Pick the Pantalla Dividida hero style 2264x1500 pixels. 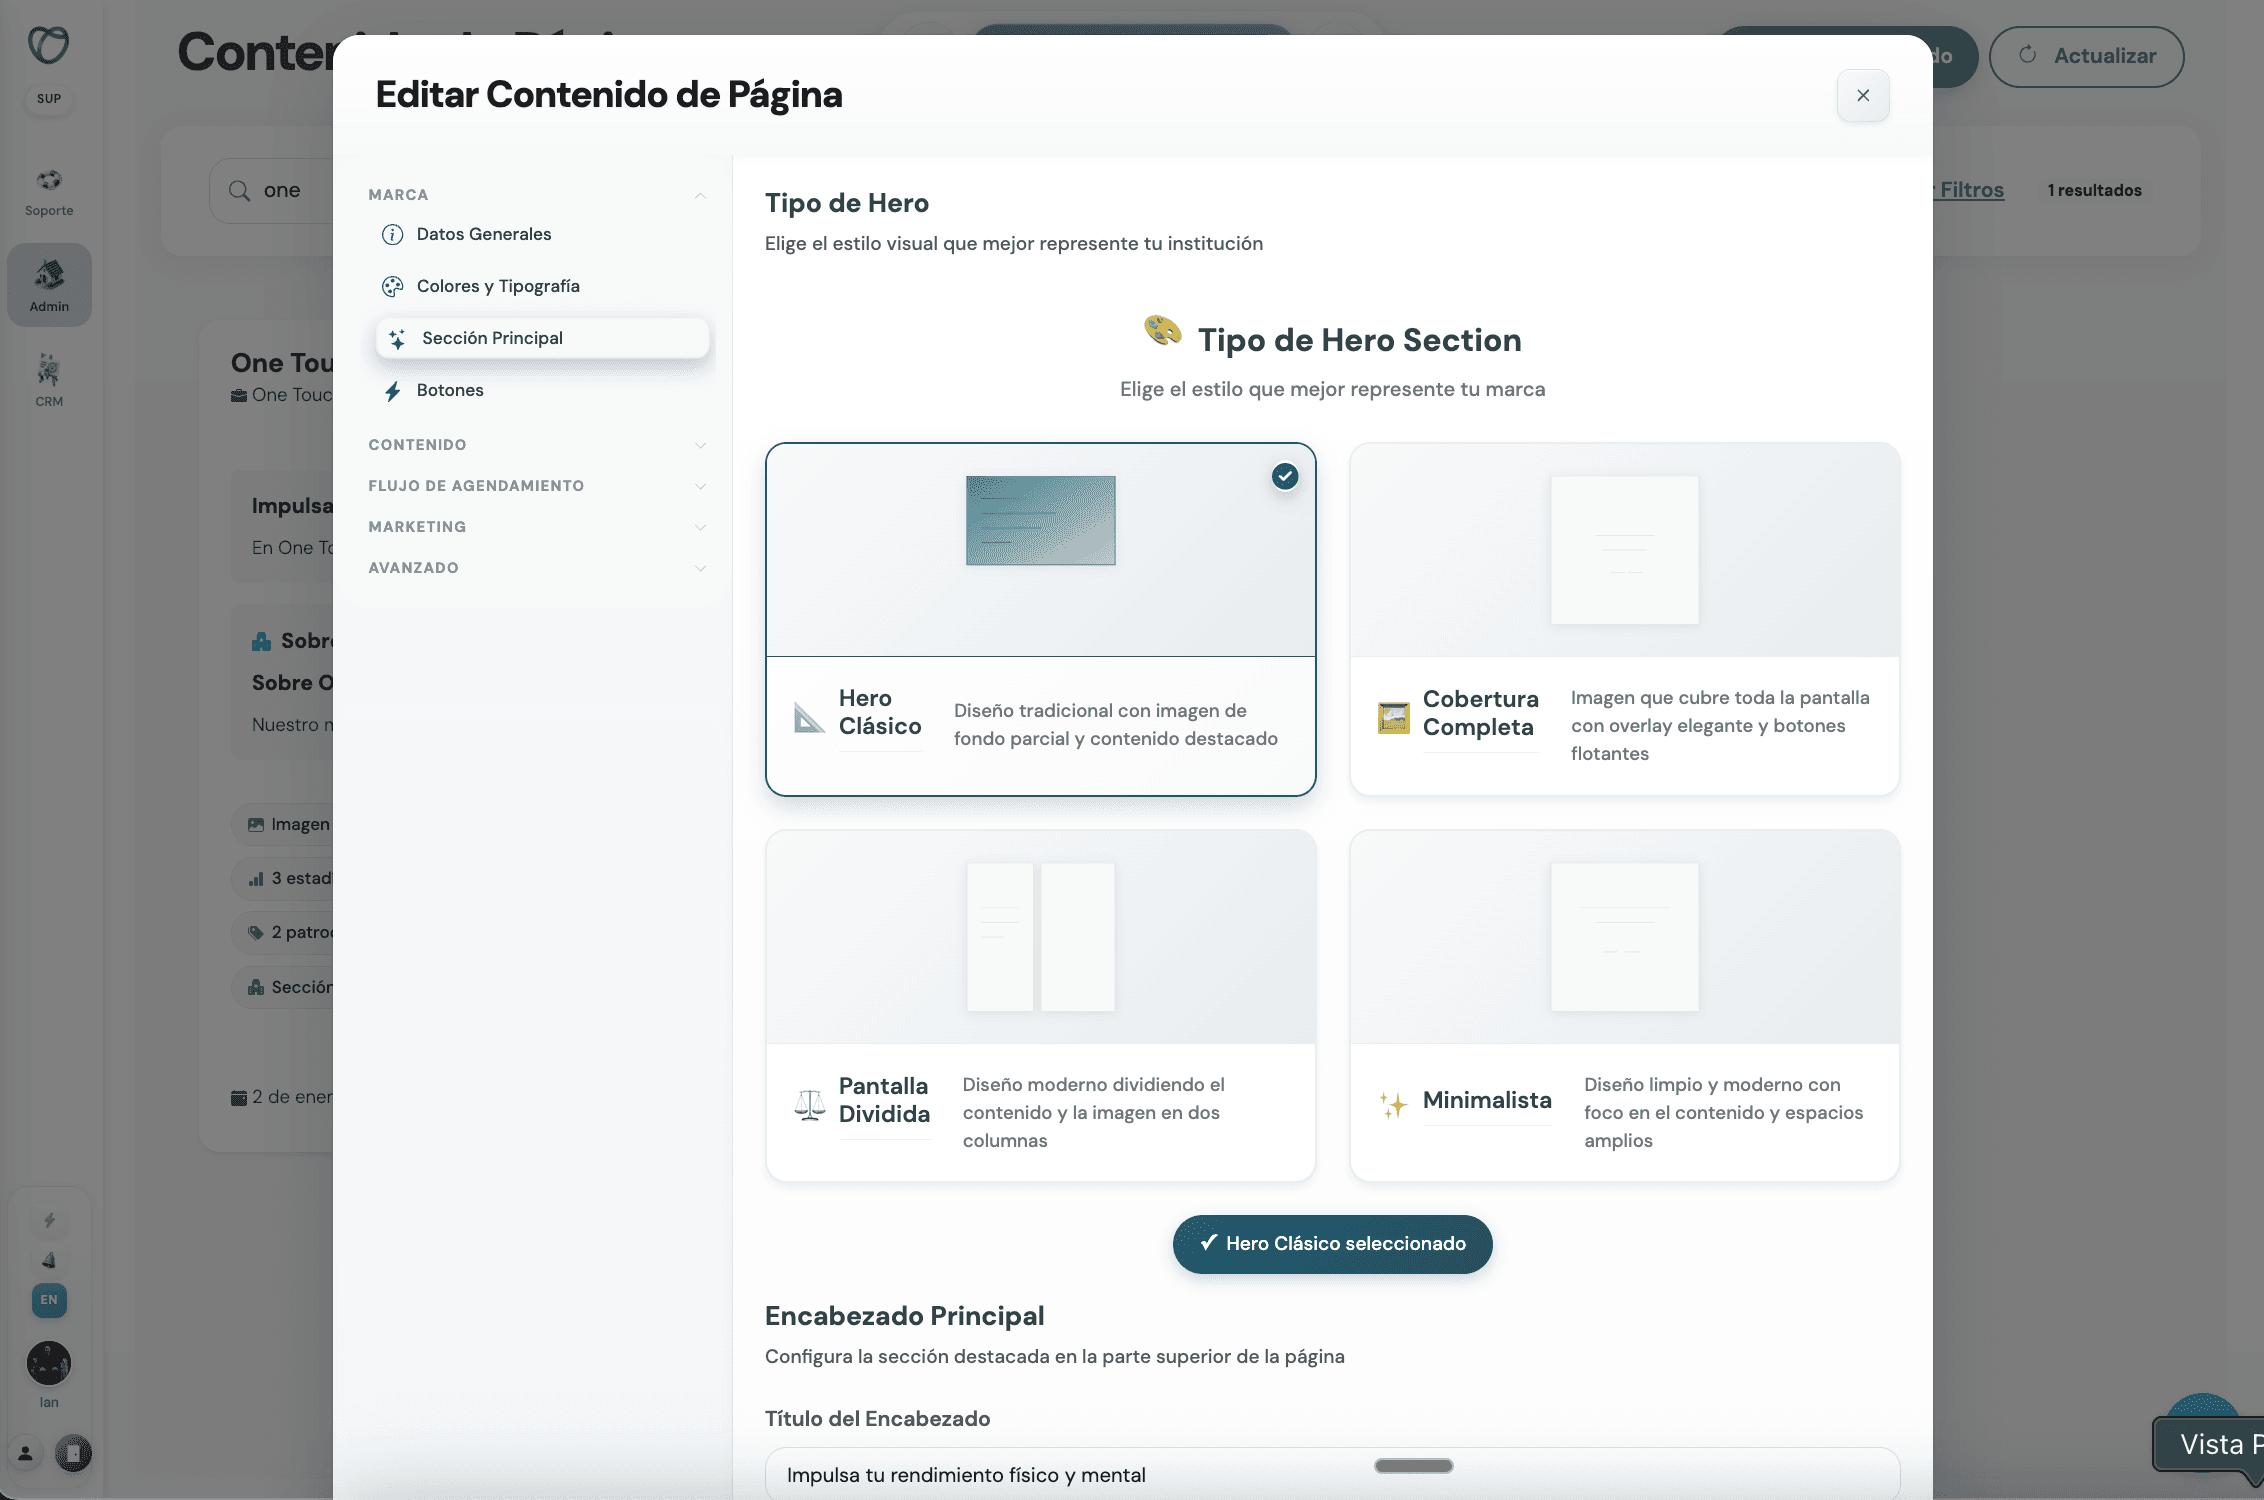(x=1040, y=1005)
